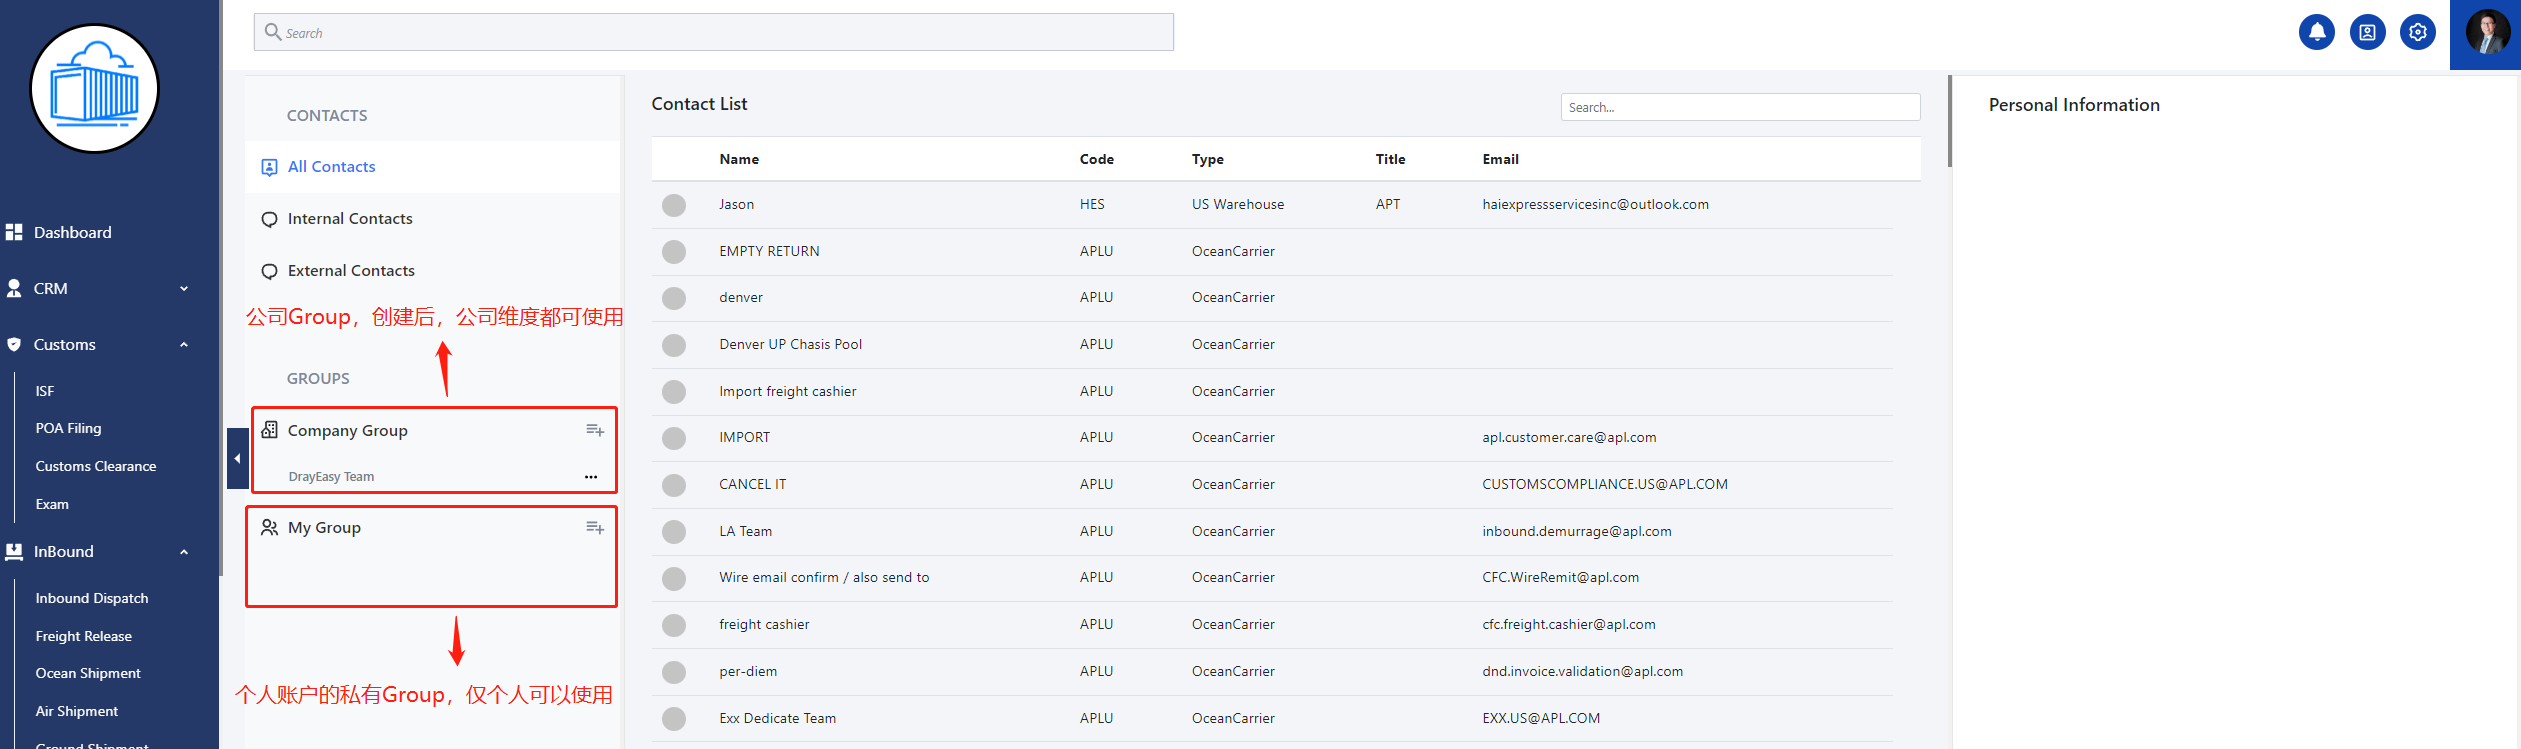2521x749 pixels.
Task: Select the Jason contact row circle
Action: pos(674,205)
